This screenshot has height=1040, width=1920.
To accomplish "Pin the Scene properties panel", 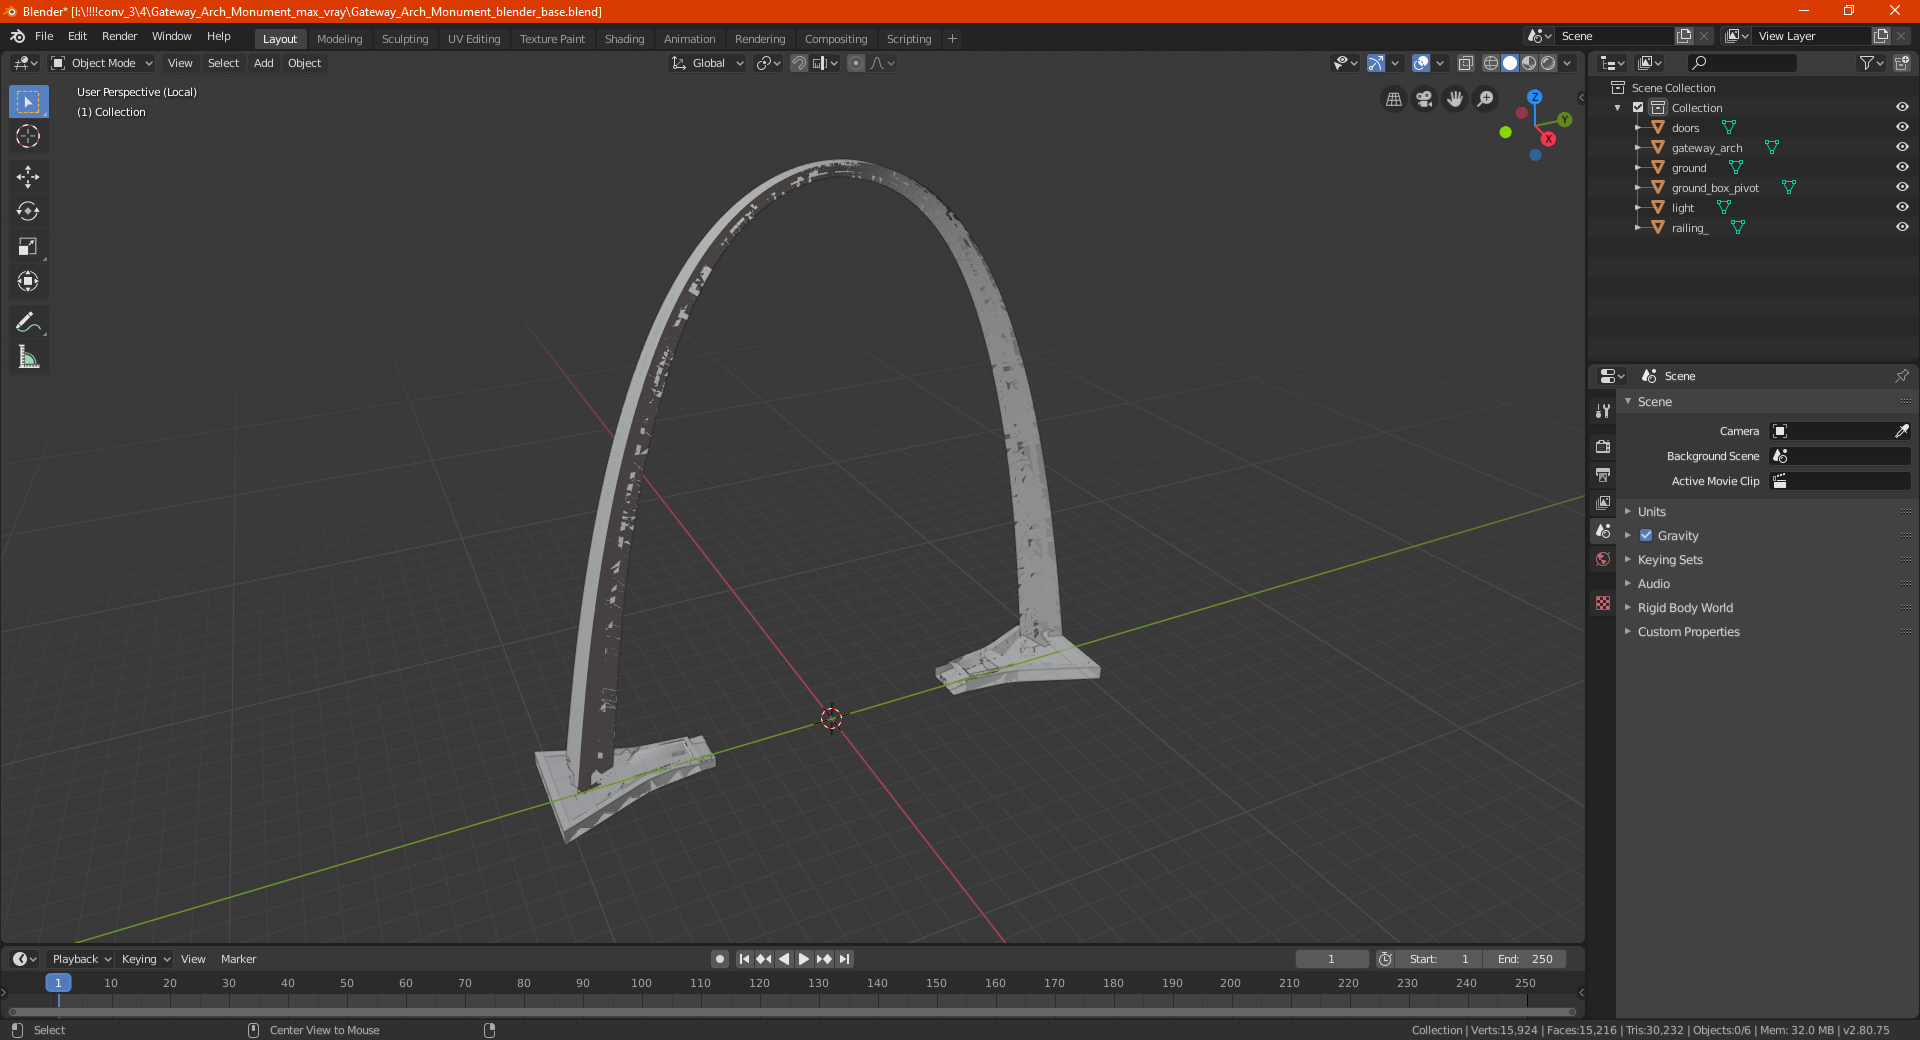I will pyautogui.click(x=1901, y=376).
